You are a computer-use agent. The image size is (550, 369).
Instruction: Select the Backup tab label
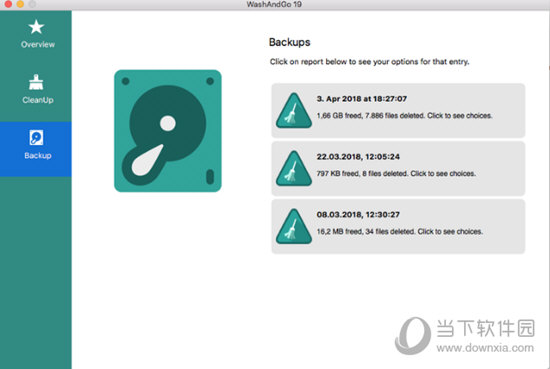click(38, 155)
